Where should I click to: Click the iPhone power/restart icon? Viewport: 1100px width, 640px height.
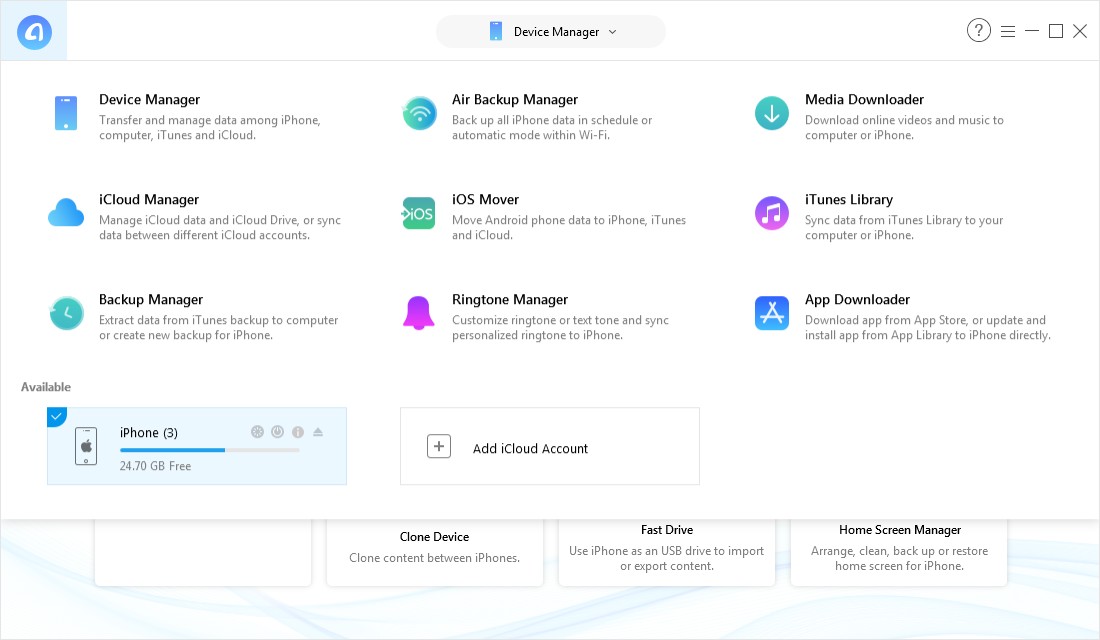pyautogui.click(x=277, y=432)
